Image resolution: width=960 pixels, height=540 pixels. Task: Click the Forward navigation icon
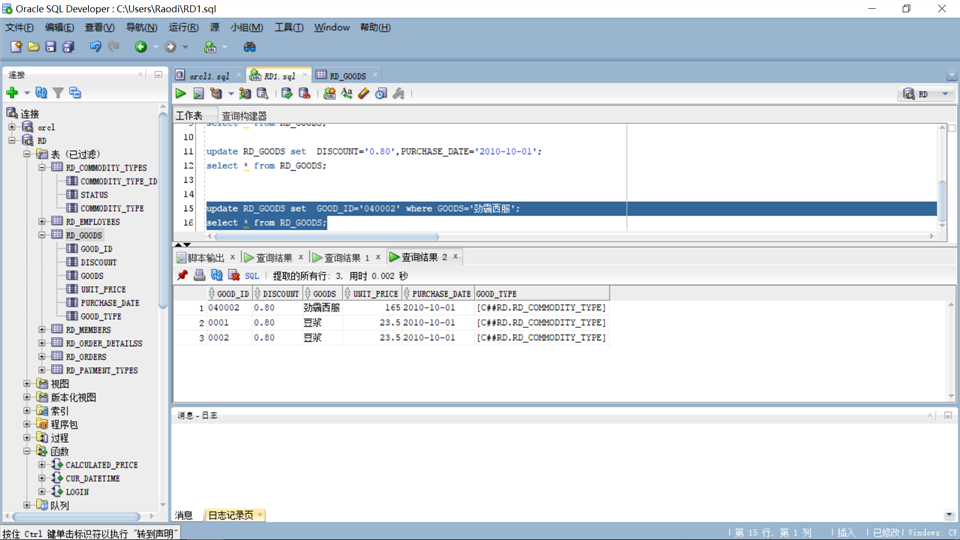click(x=170, y=47)
